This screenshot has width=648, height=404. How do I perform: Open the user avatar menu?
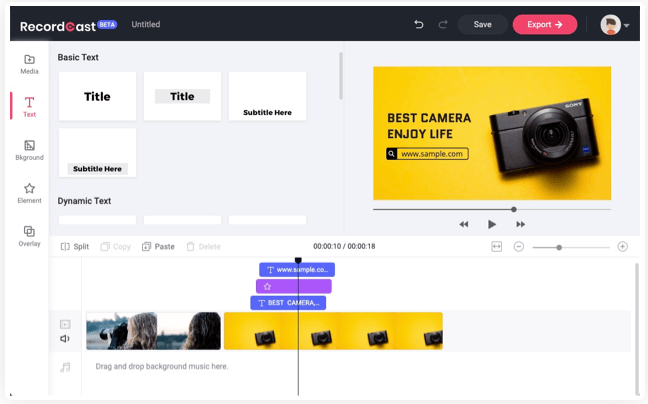click(614, 25)
